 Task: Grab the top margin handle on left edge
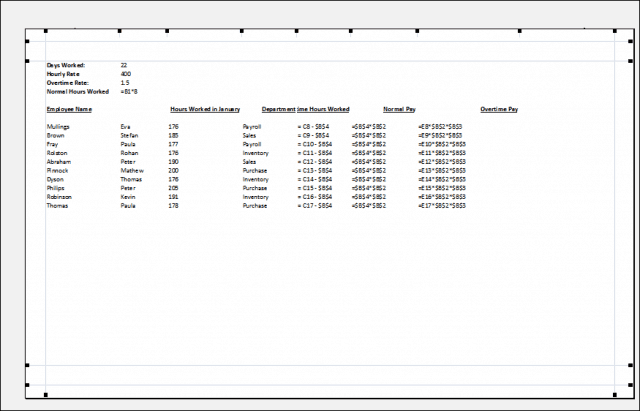pos(27,61)
